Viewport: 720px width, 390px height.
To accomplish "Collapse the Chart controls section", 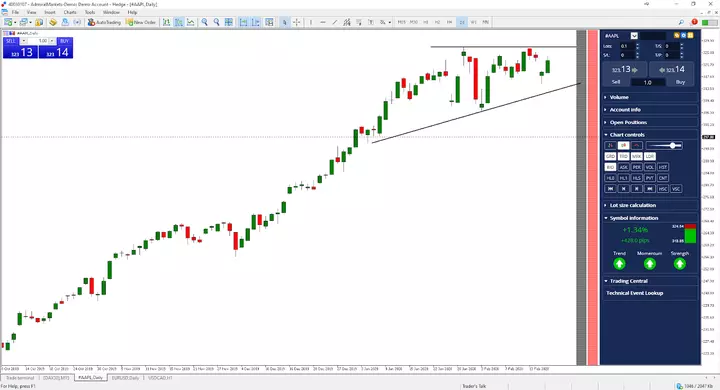I will (650, 135).
